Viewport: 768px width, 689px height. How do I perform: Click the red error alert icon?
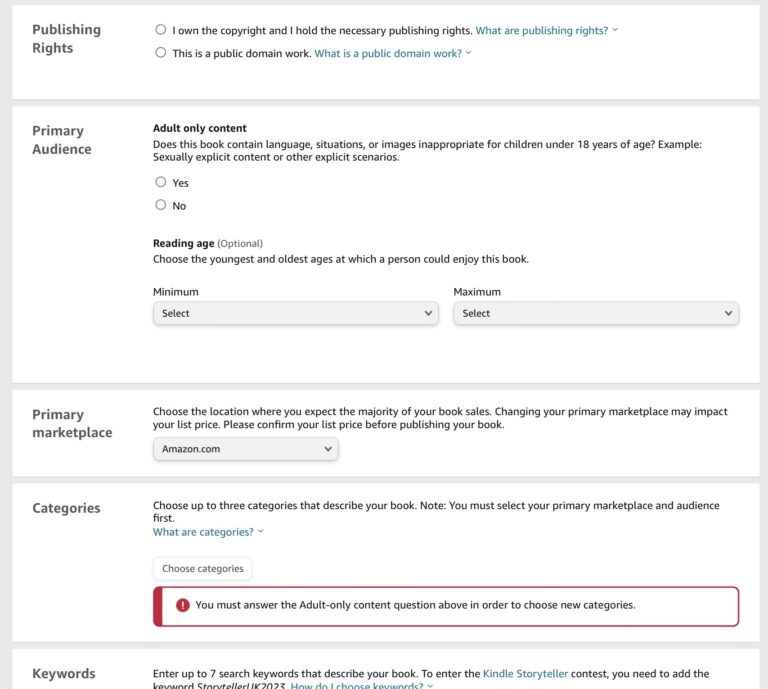(x=183, y=605)
